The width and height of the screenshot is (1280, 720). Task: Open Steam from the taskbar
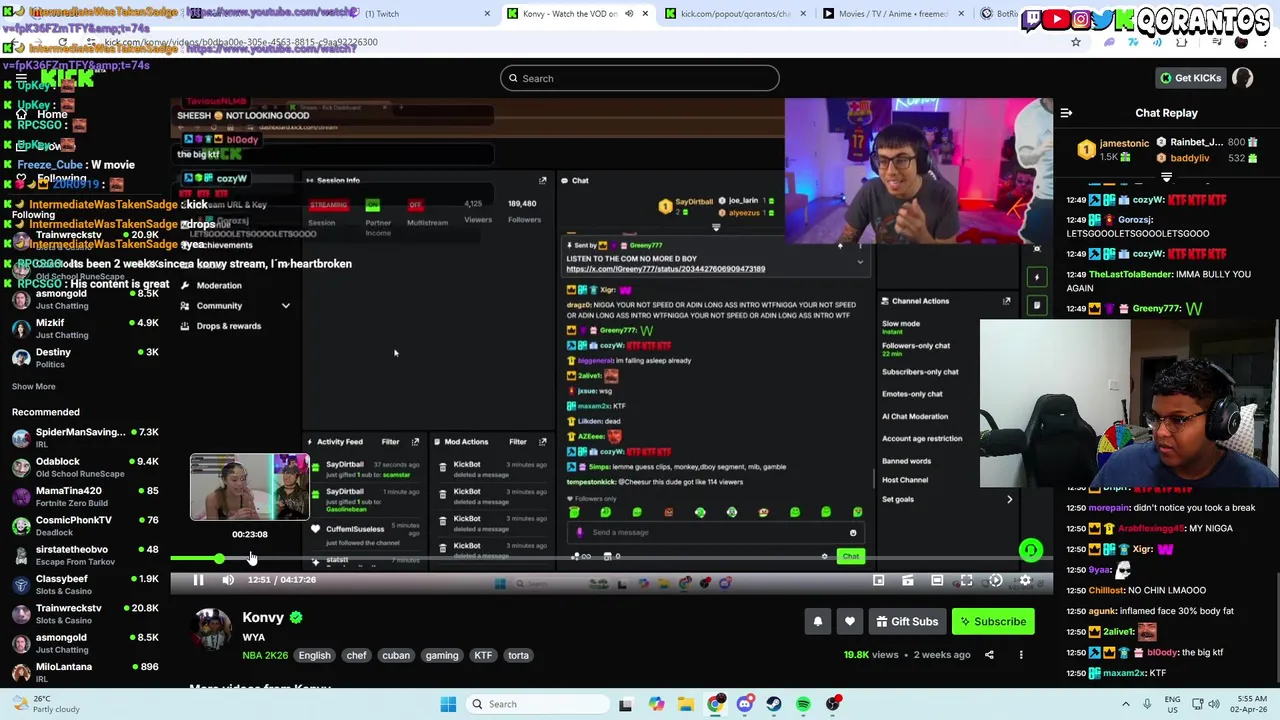(x=774, y=704)
